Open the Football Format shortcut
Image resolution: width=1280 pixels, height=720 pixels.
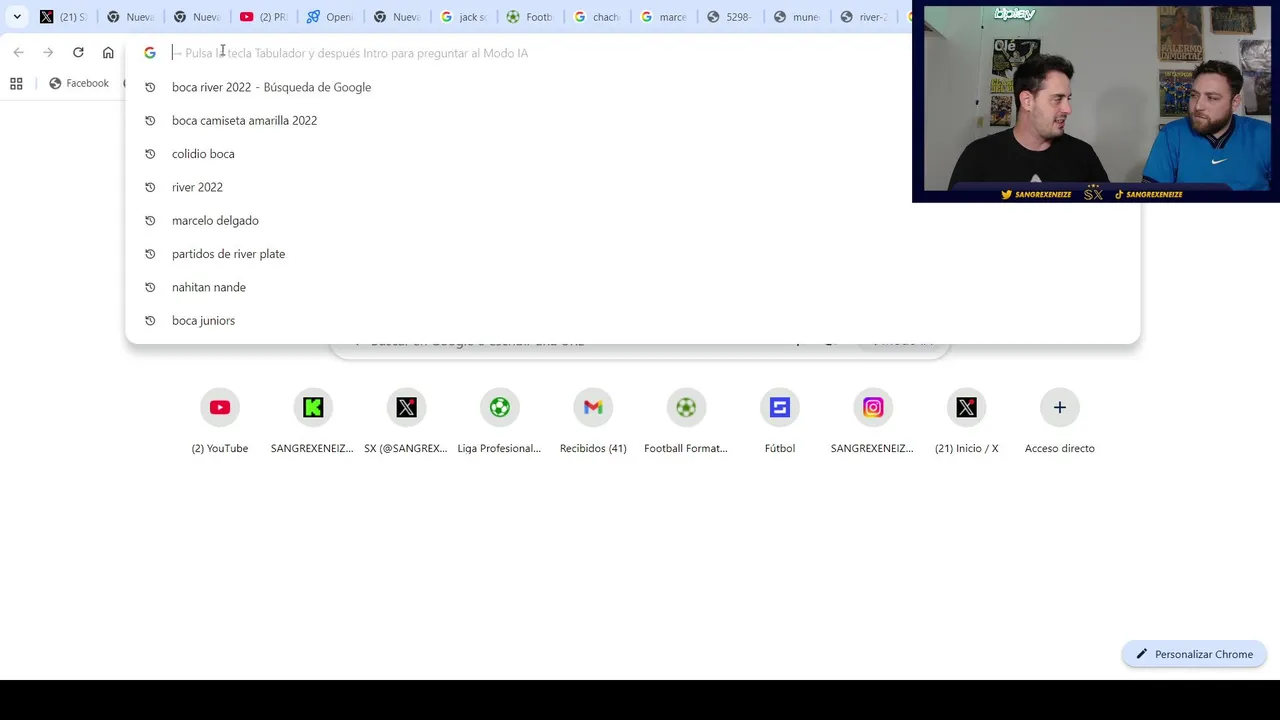[x=686, y=407]
